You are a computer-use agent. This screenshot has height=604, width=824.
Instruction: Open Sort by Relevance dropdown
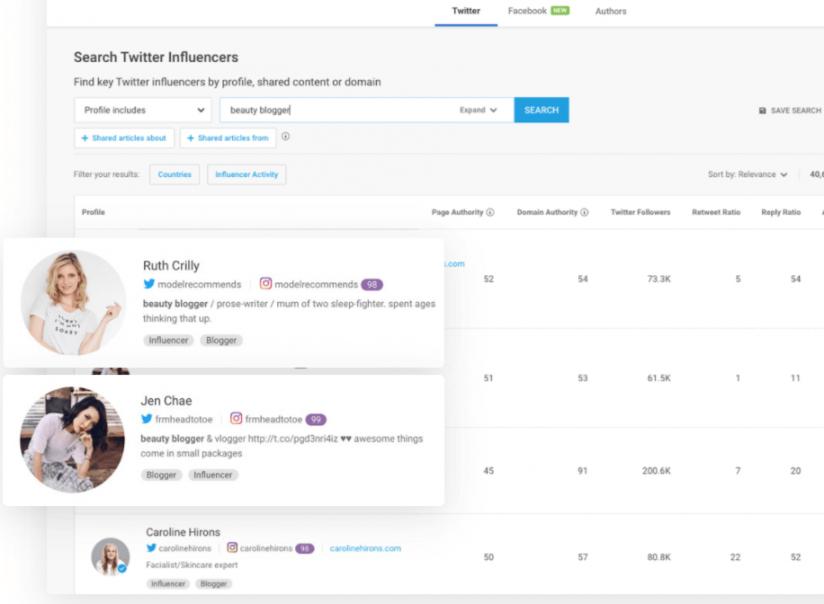click(748, 174)
